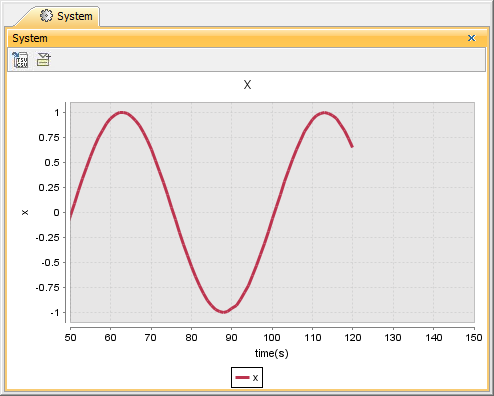
Task: Click the y-axis tick label -1
Action: click(55, 313)
